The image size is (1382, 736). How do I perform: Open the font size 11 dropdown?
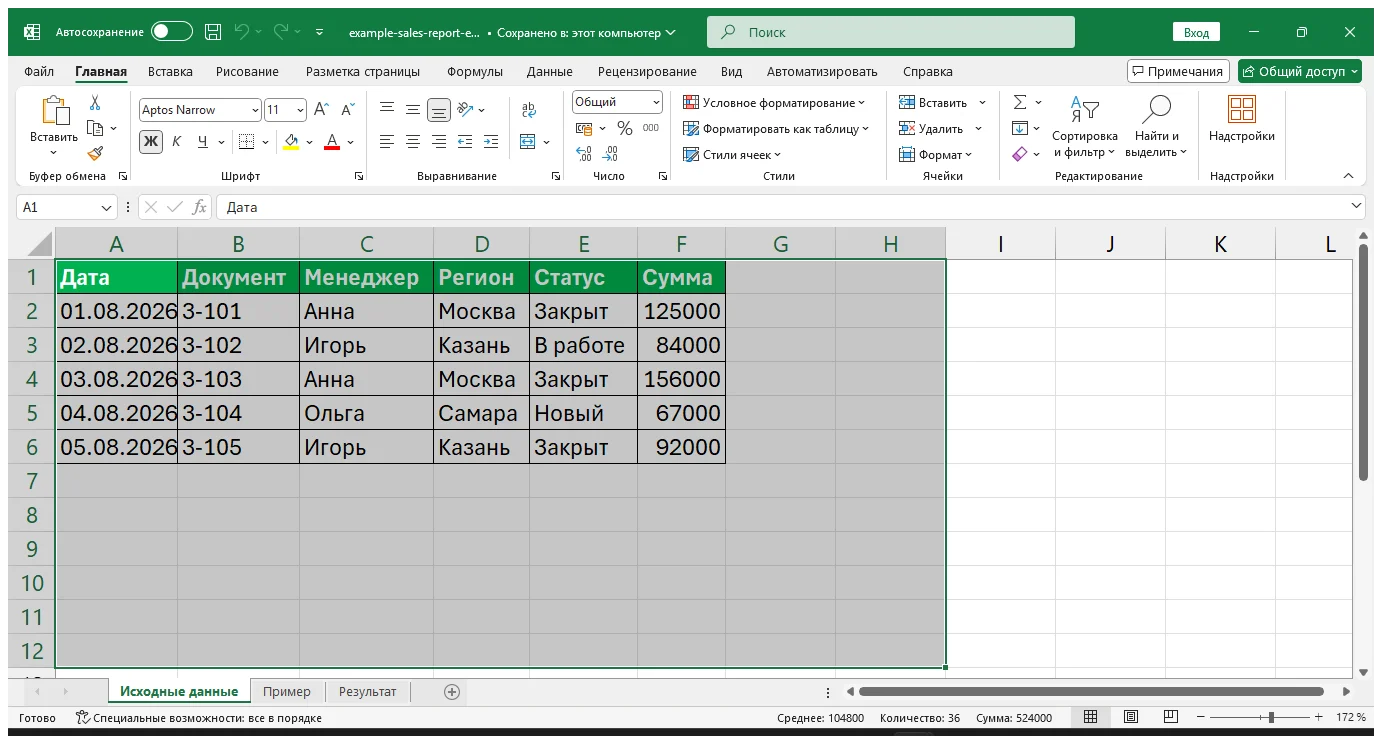pos(300,110)
